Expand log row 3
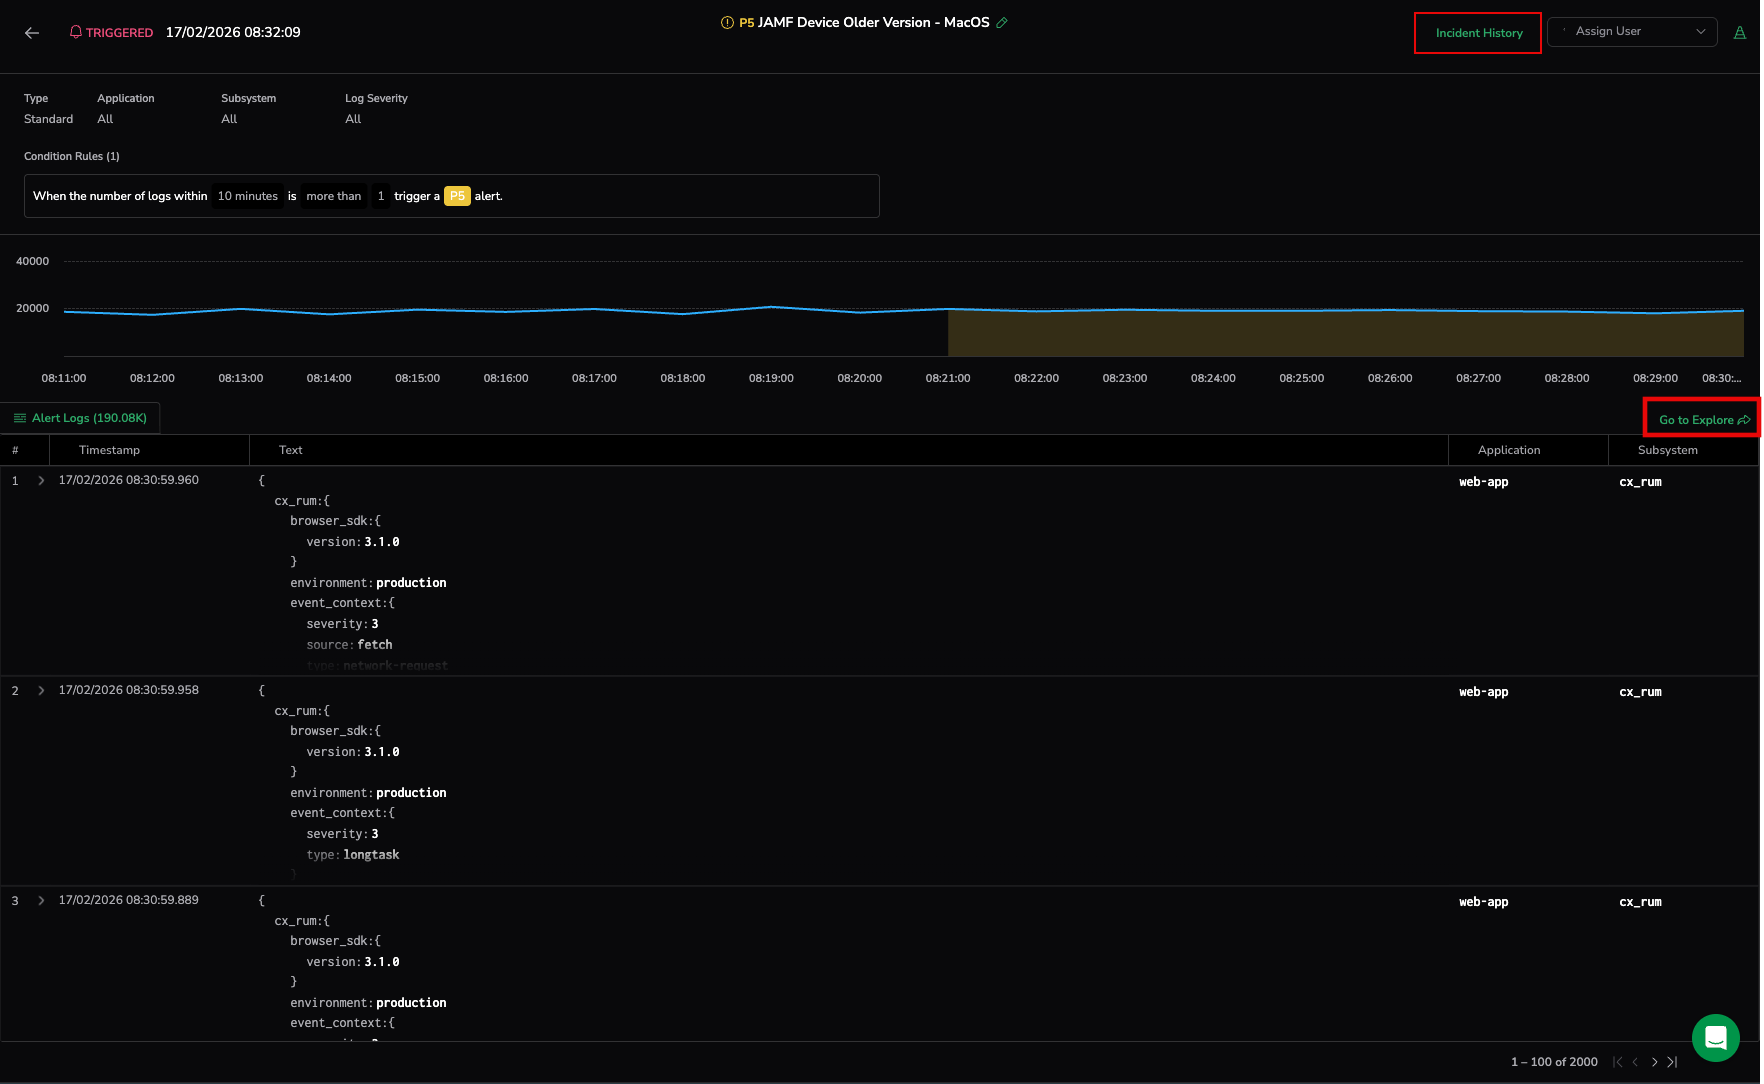Screen dimensions: 1764x1084 coord(41,901)
